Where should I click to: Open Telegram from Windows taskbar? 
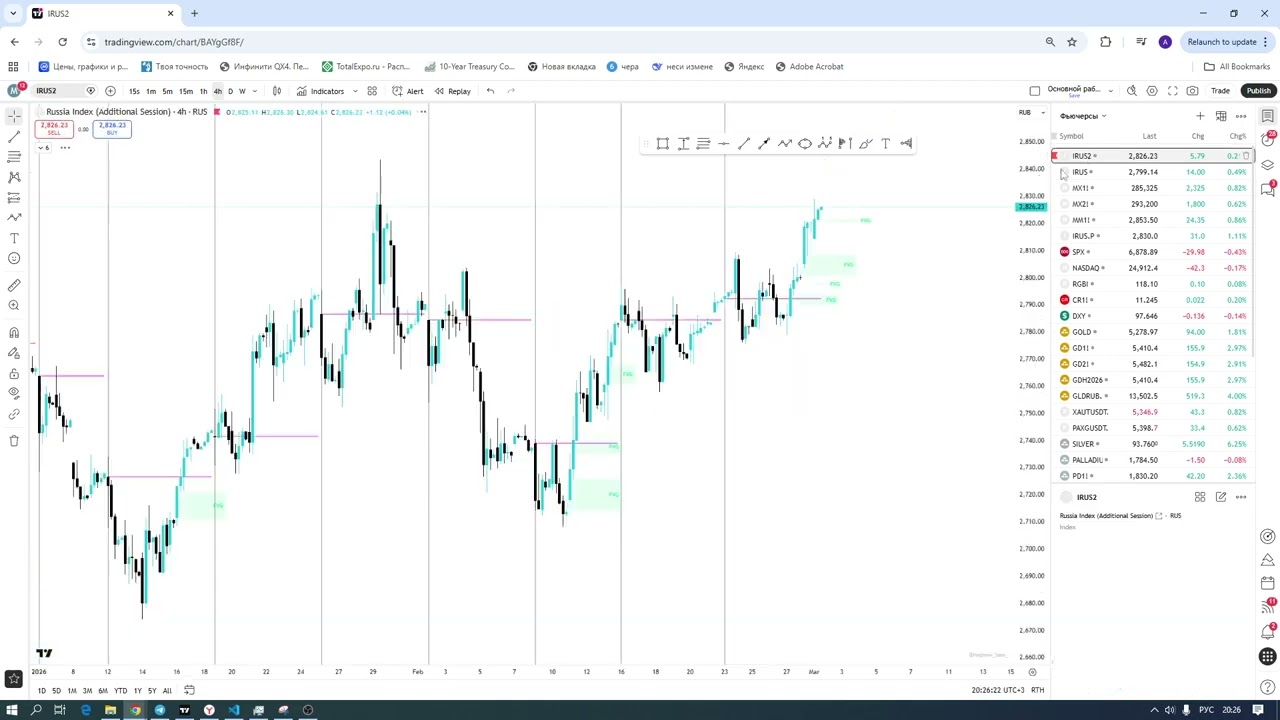pyautogui.click(x=160, y=710)
